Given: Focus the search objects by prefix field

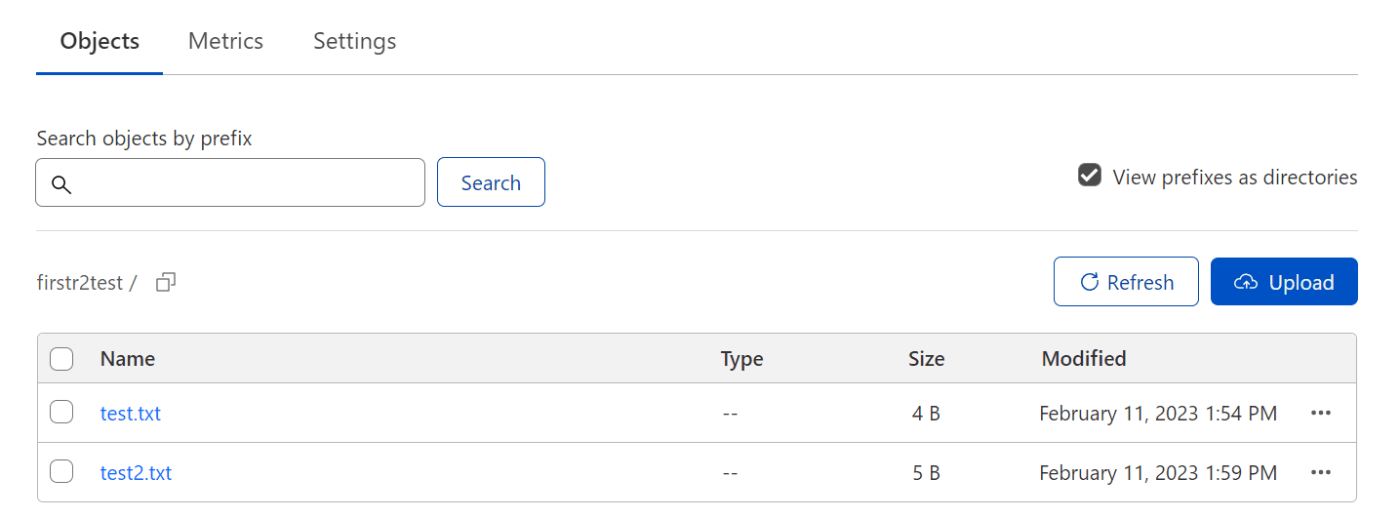Looking at the screenshot, I should 230,183.
